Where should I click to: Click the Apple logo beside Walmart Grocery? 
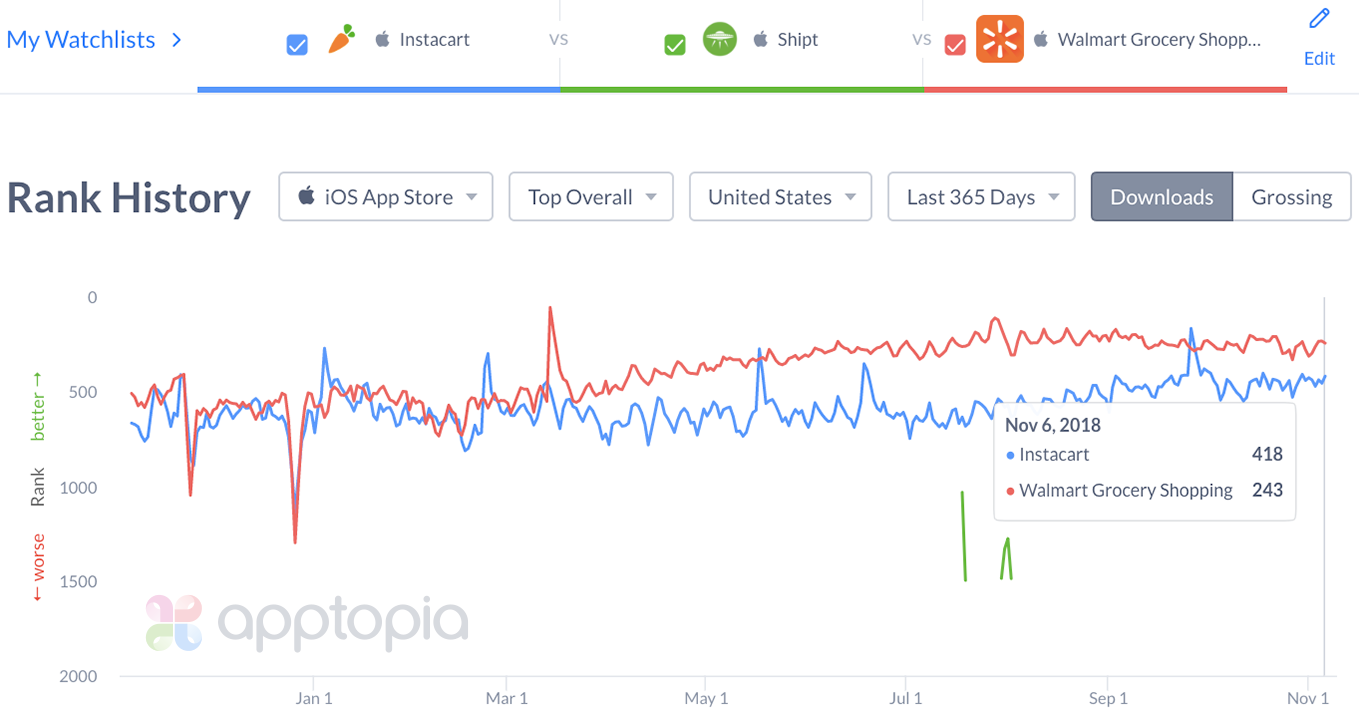(x=1041, y=40)
